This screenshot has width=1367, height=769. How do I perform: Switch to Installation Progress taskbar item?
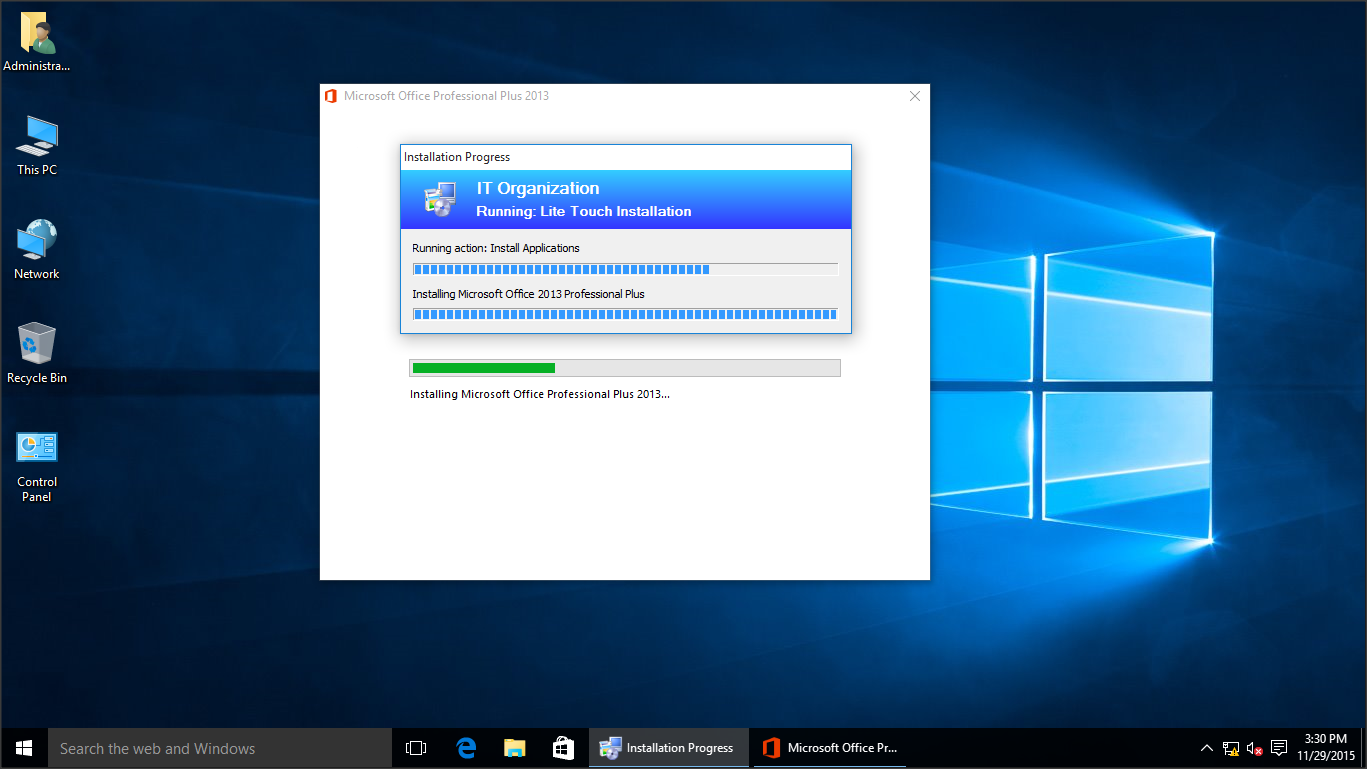pyautogui.click(x=668, y=748)
